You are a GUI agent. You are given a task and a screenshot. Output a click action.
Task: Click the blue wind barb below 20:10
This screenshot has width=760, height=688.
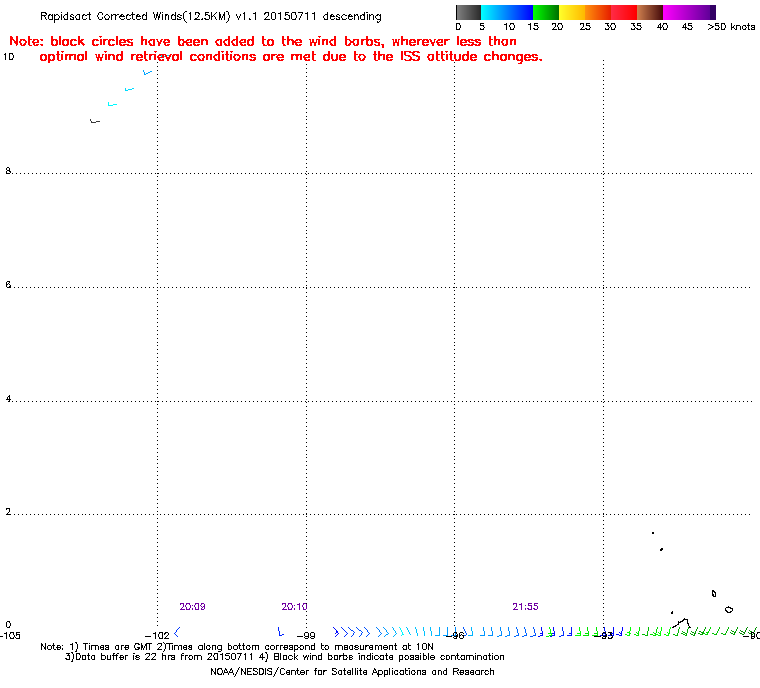pyautogui.click(x=280, y=632)
